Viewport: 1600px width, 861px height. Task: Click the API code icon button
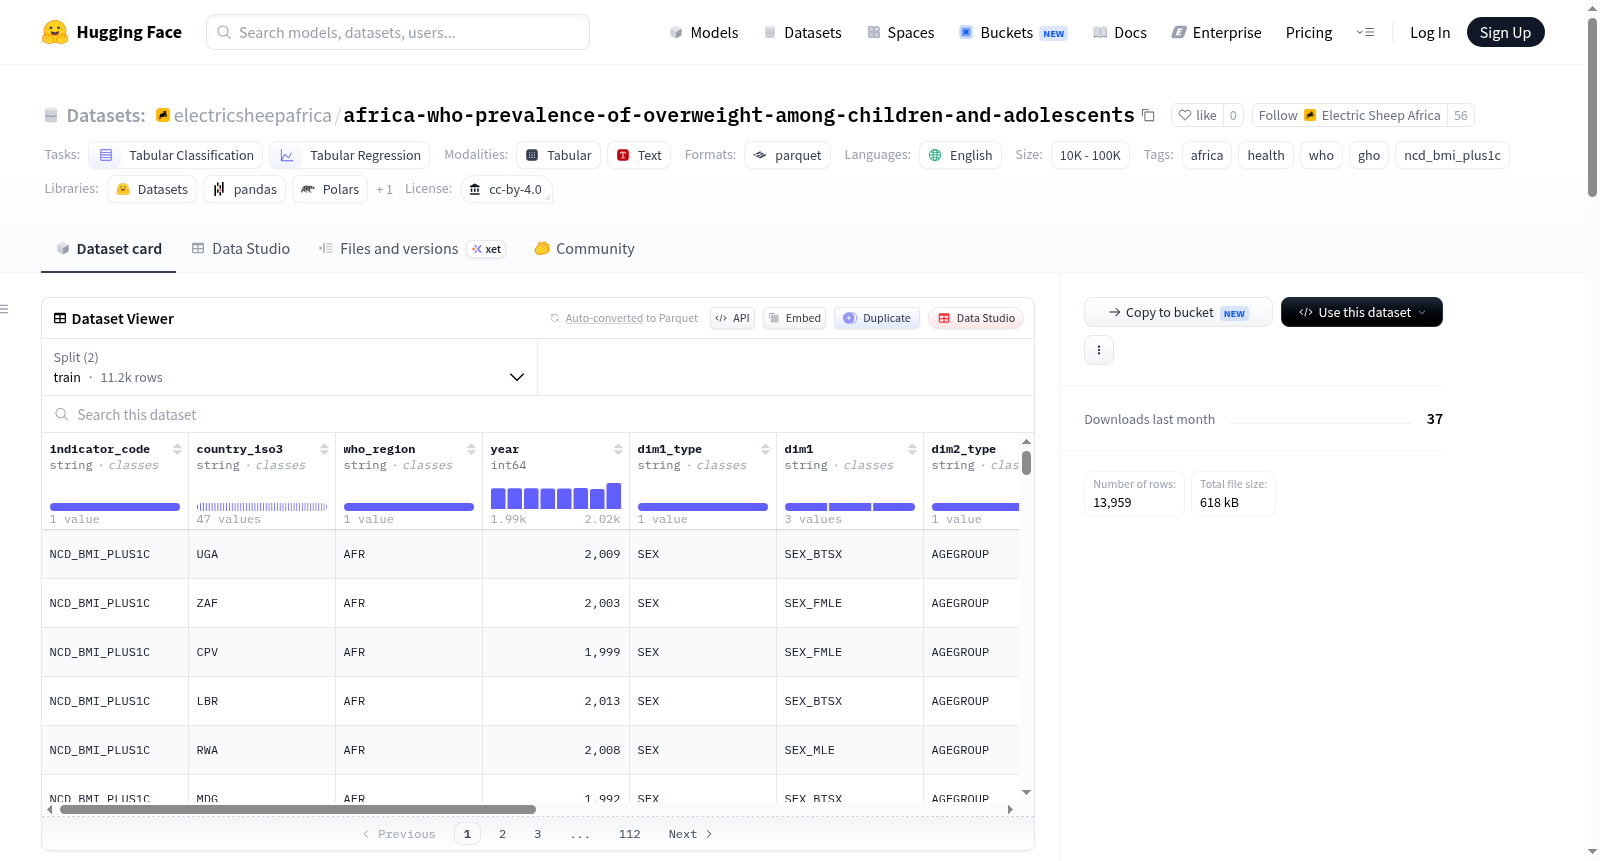[732, 318]
